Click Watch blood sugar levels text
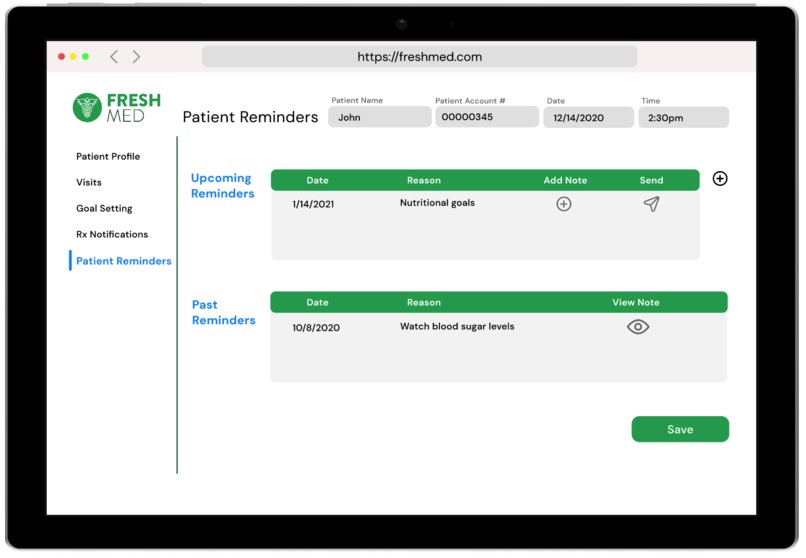This screenshot has width=806, height=558. (457, 326)
